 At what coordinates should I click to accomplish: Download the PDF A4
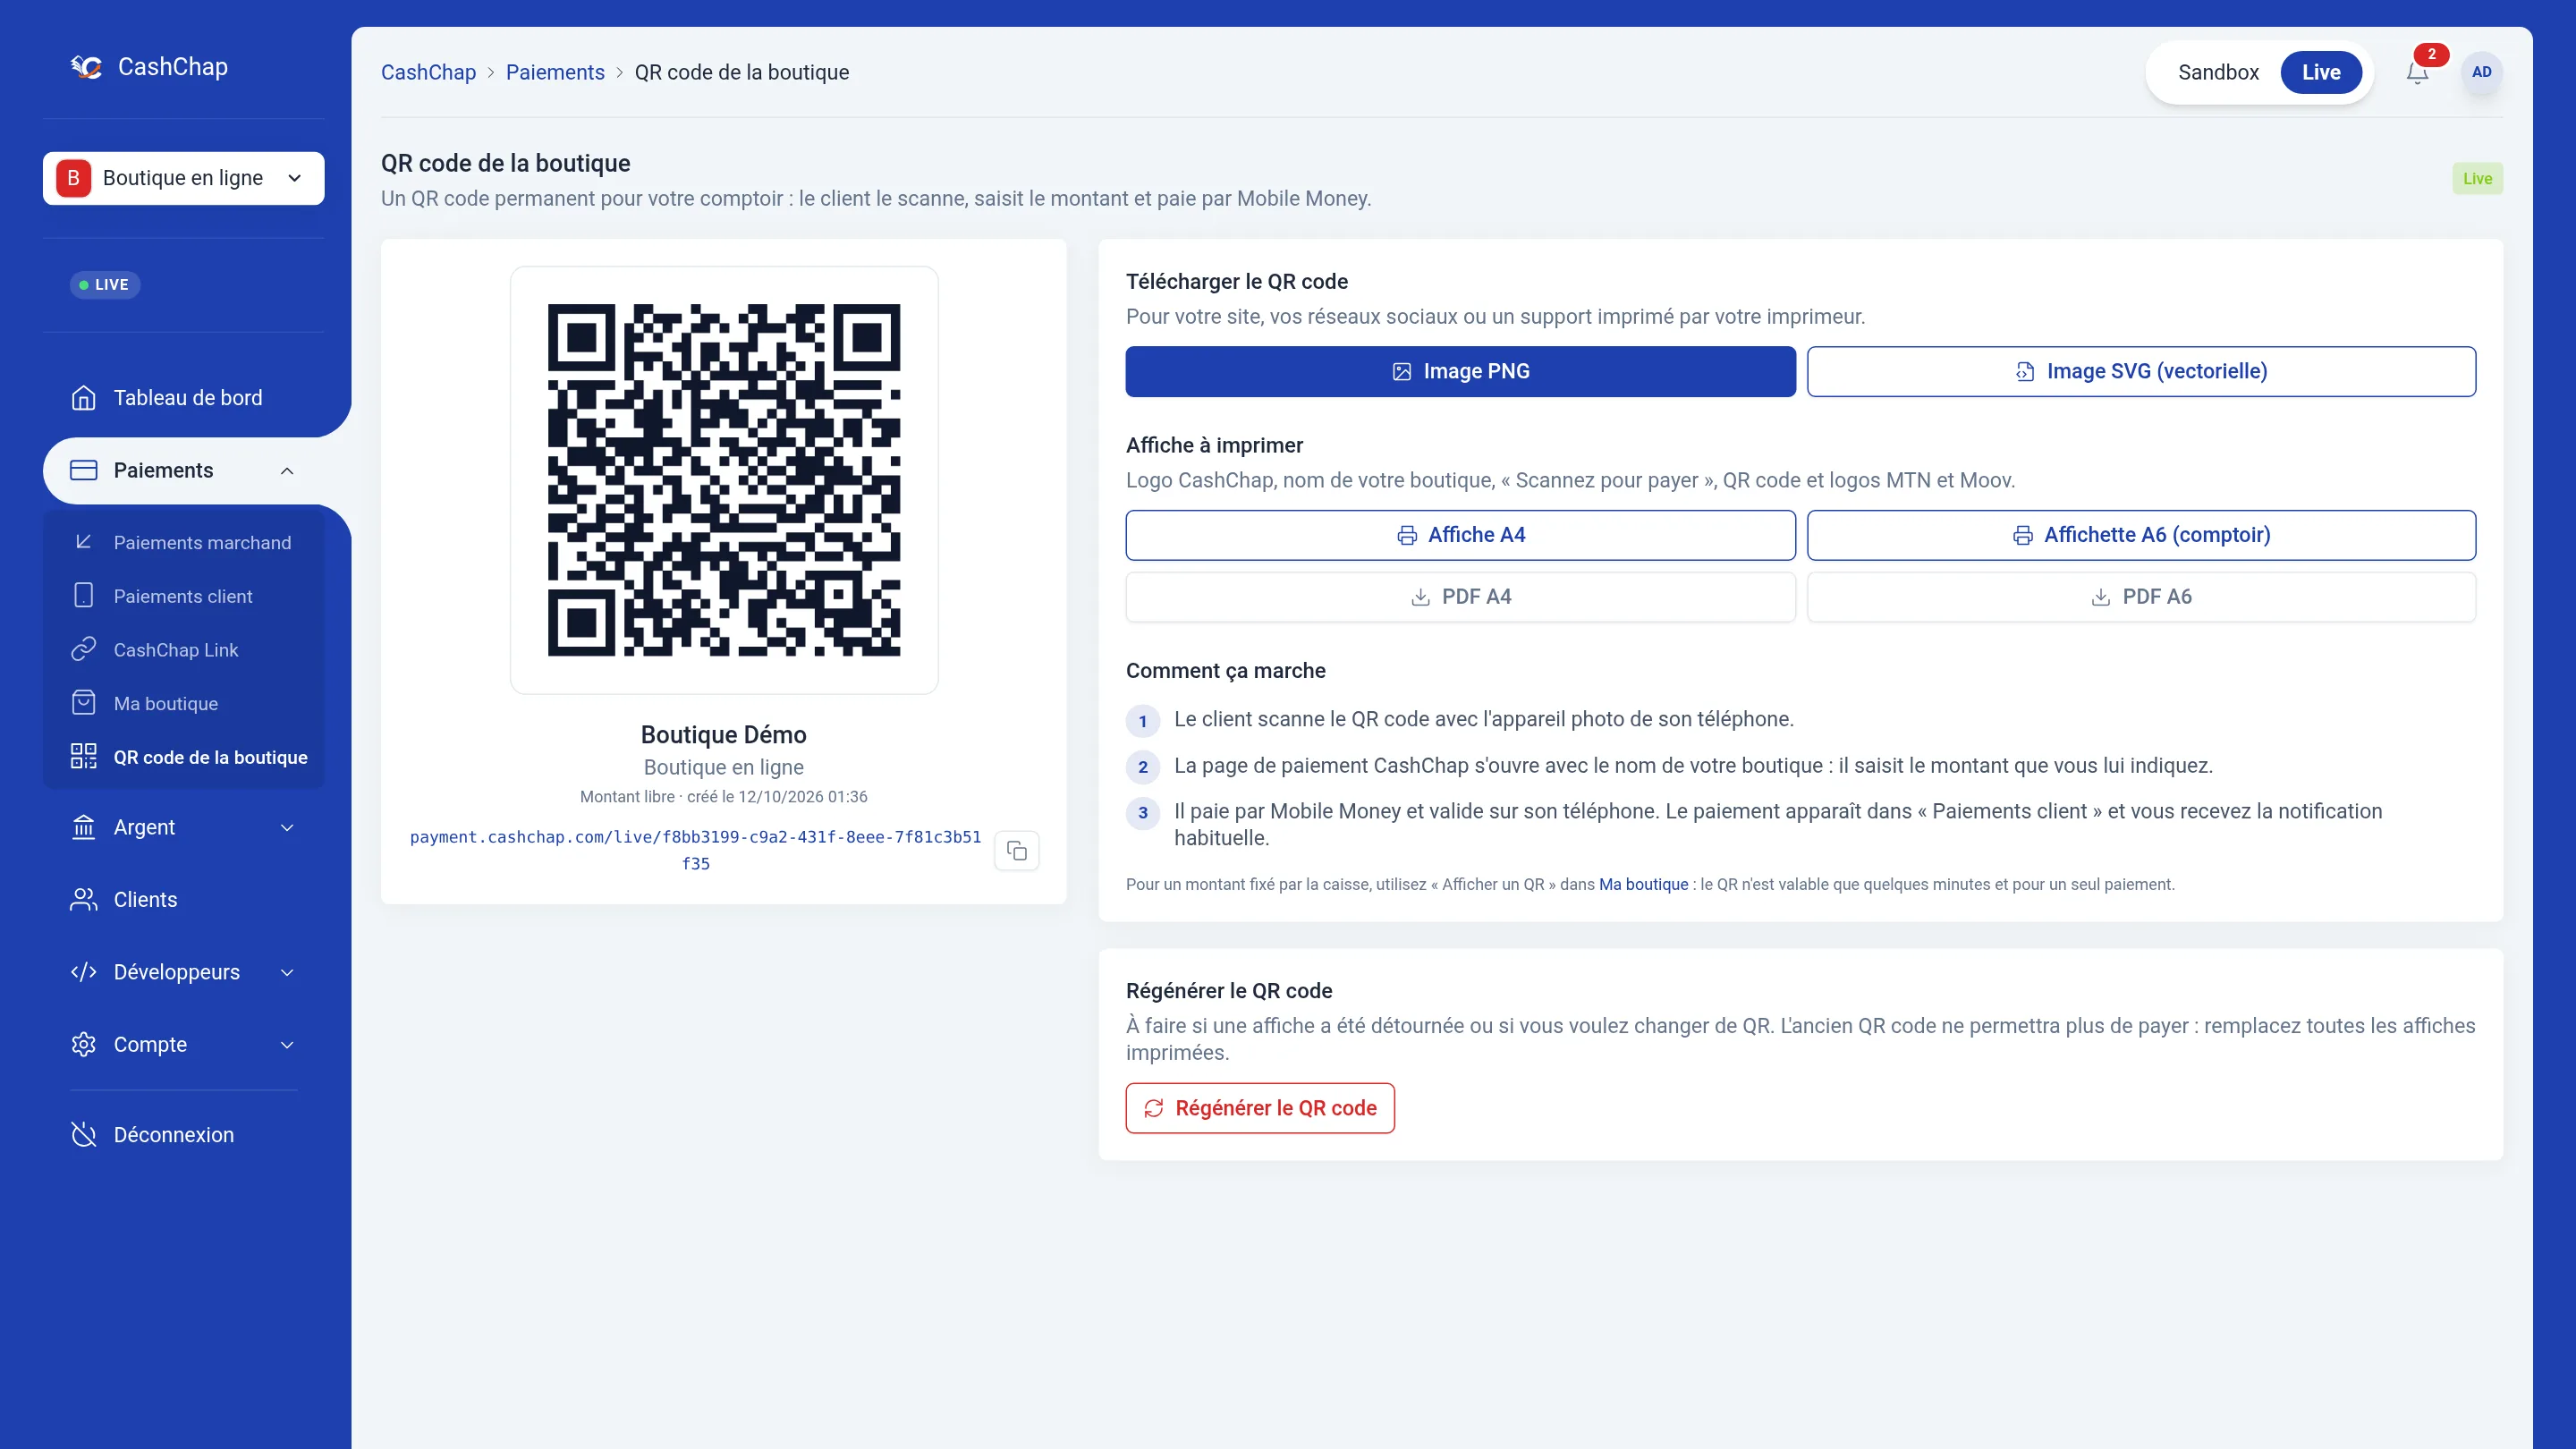[x=1460, y=597]
